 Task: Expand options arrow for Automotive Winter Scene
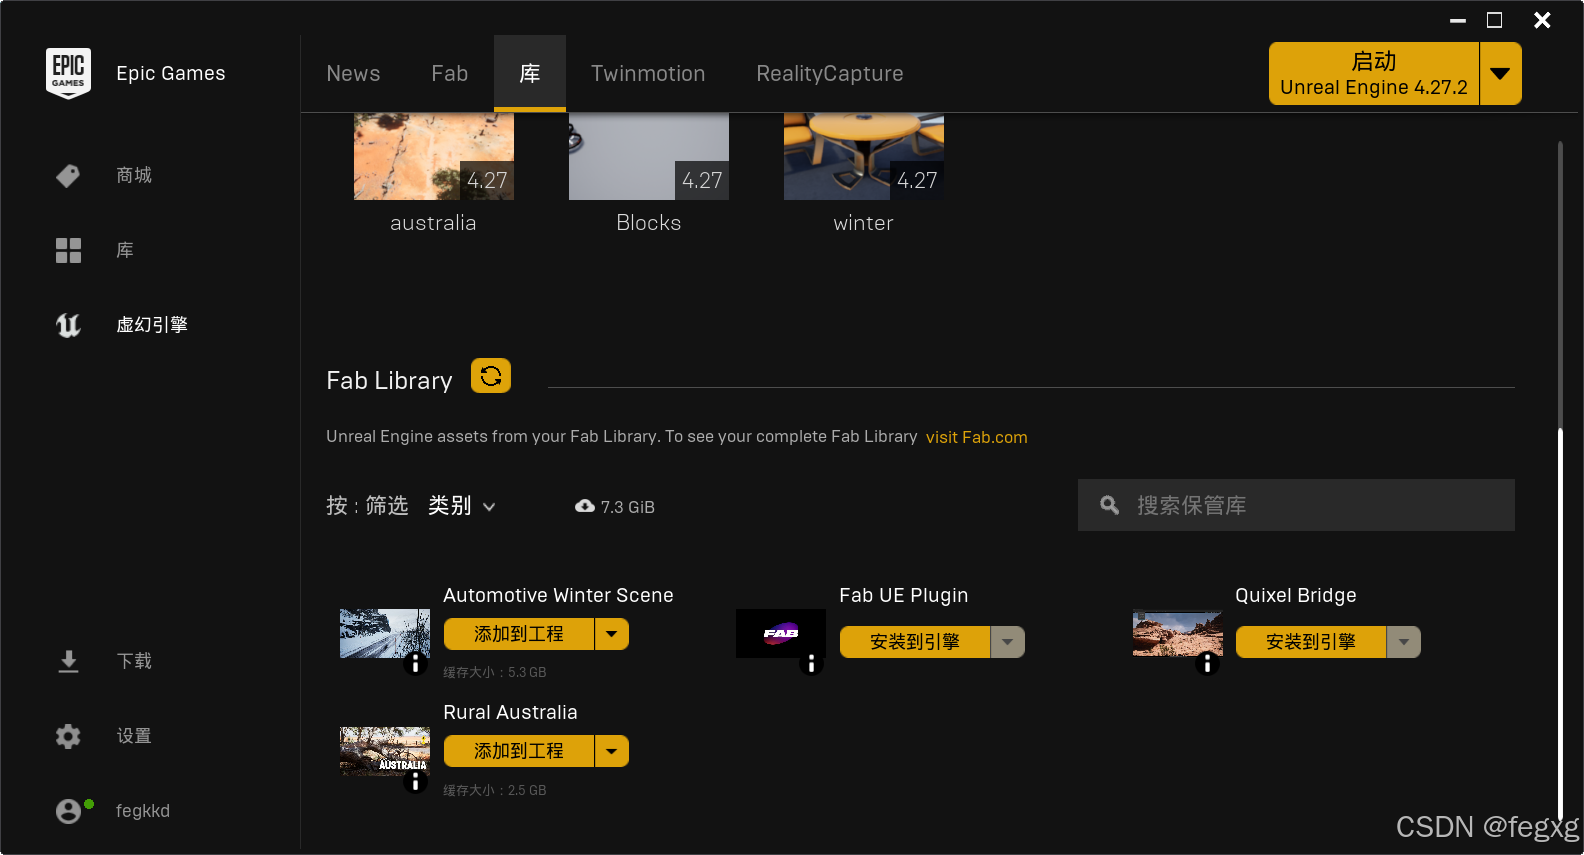(611, 634)
